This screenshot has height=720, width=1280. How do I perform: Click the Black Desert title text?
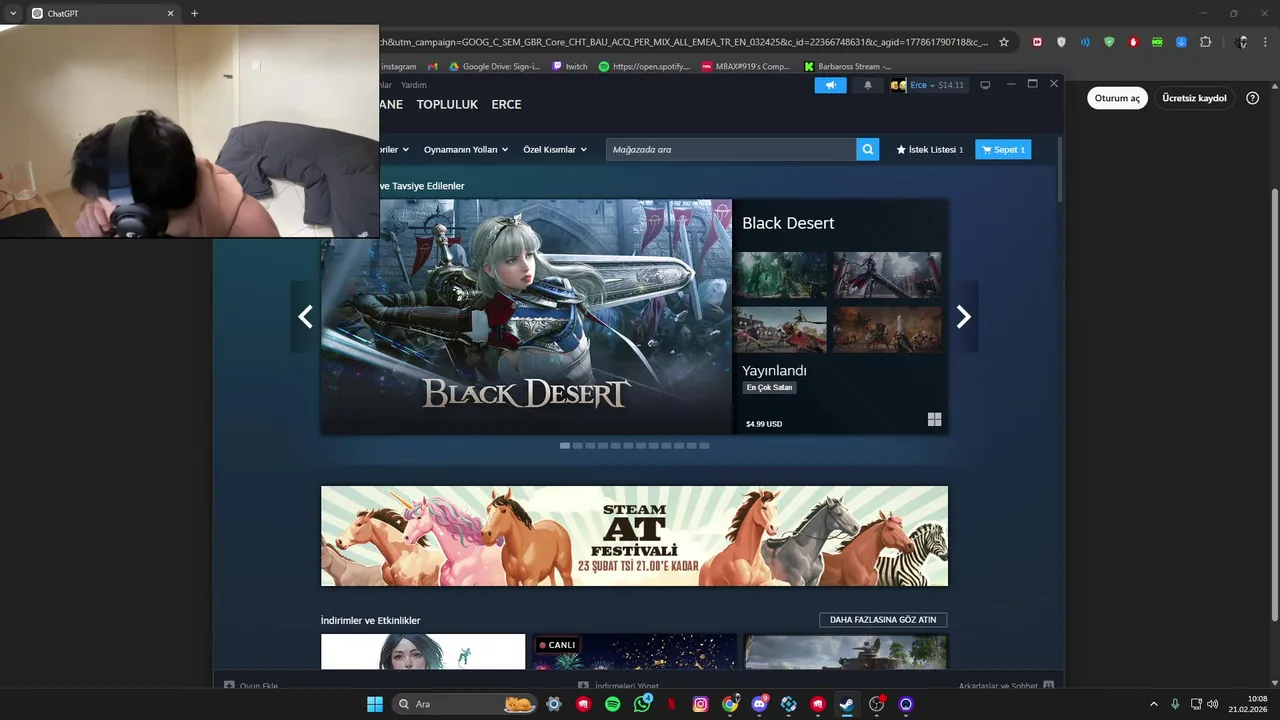tap(788, 223)
